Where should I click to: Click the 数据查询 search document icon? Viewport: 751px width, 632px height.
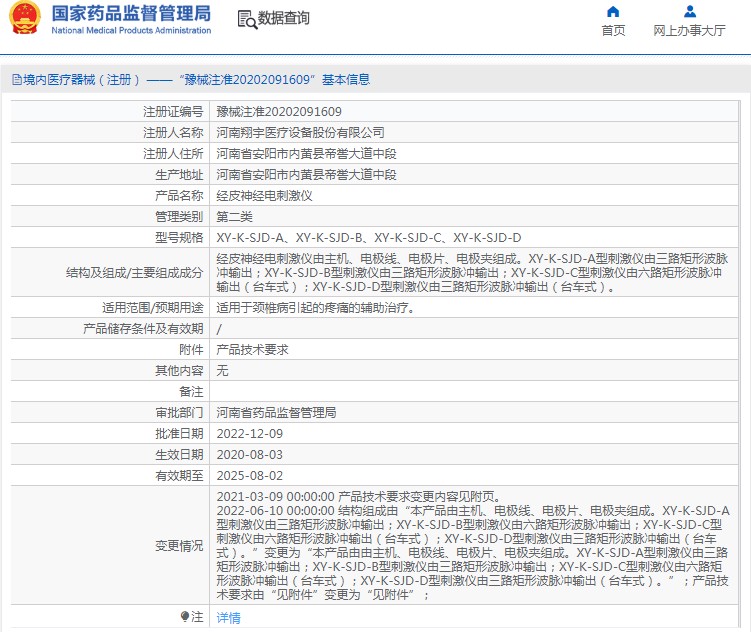(x=246, y=19)
